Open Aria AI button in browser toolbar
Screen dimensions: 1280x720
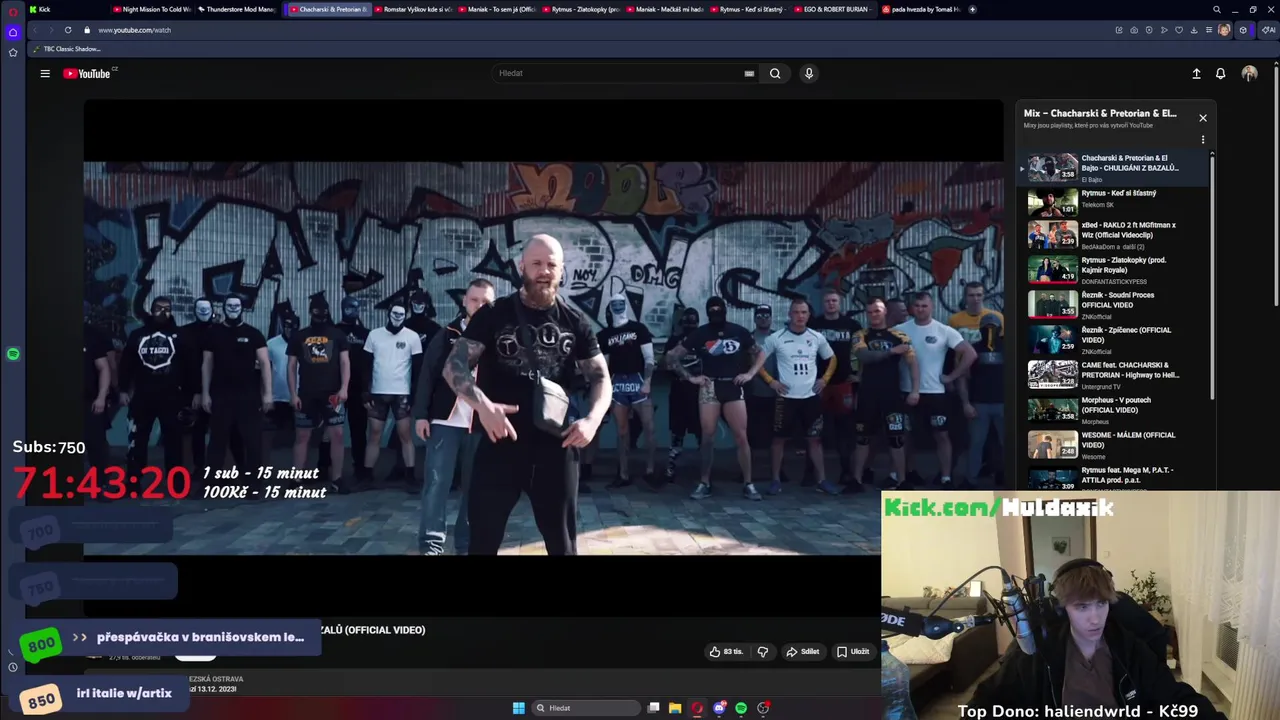click(x=1268, y=30)
